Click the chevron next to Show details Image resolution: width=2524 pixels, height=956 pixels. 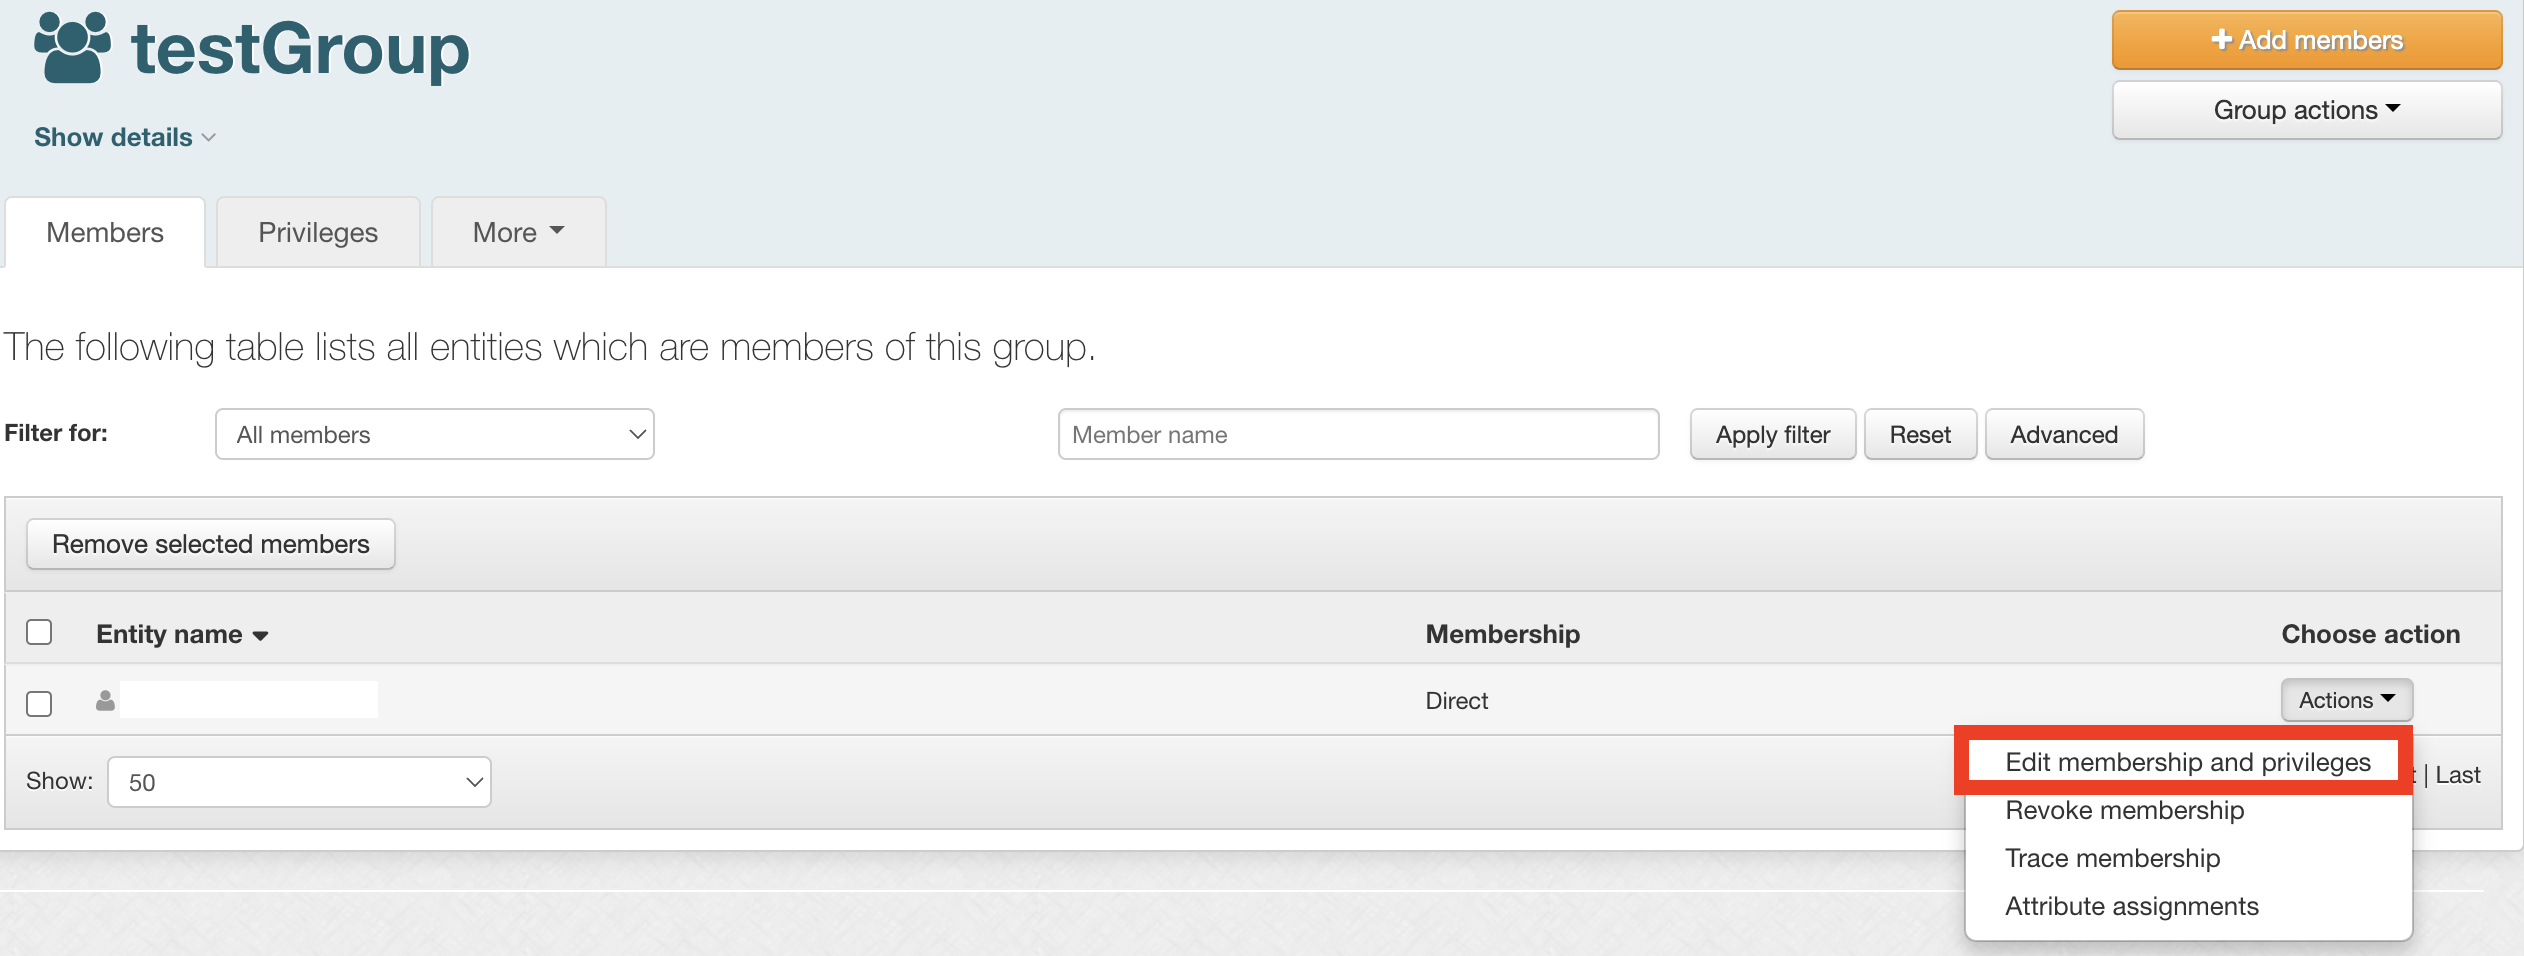coord(209,138)
